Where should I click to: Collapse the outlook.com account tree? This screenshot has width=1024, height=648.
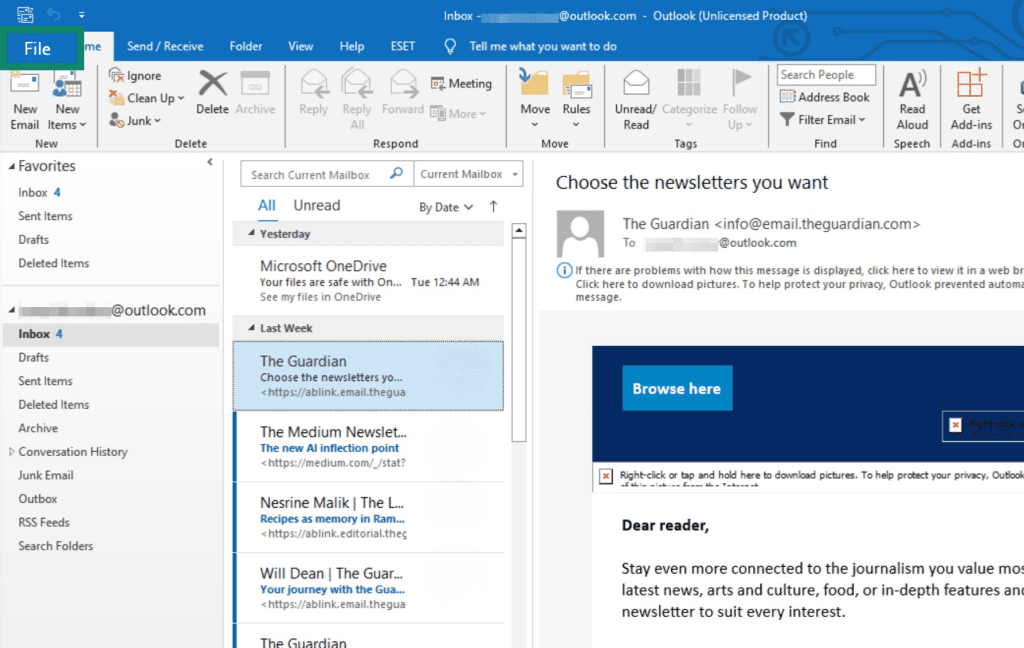11,310
